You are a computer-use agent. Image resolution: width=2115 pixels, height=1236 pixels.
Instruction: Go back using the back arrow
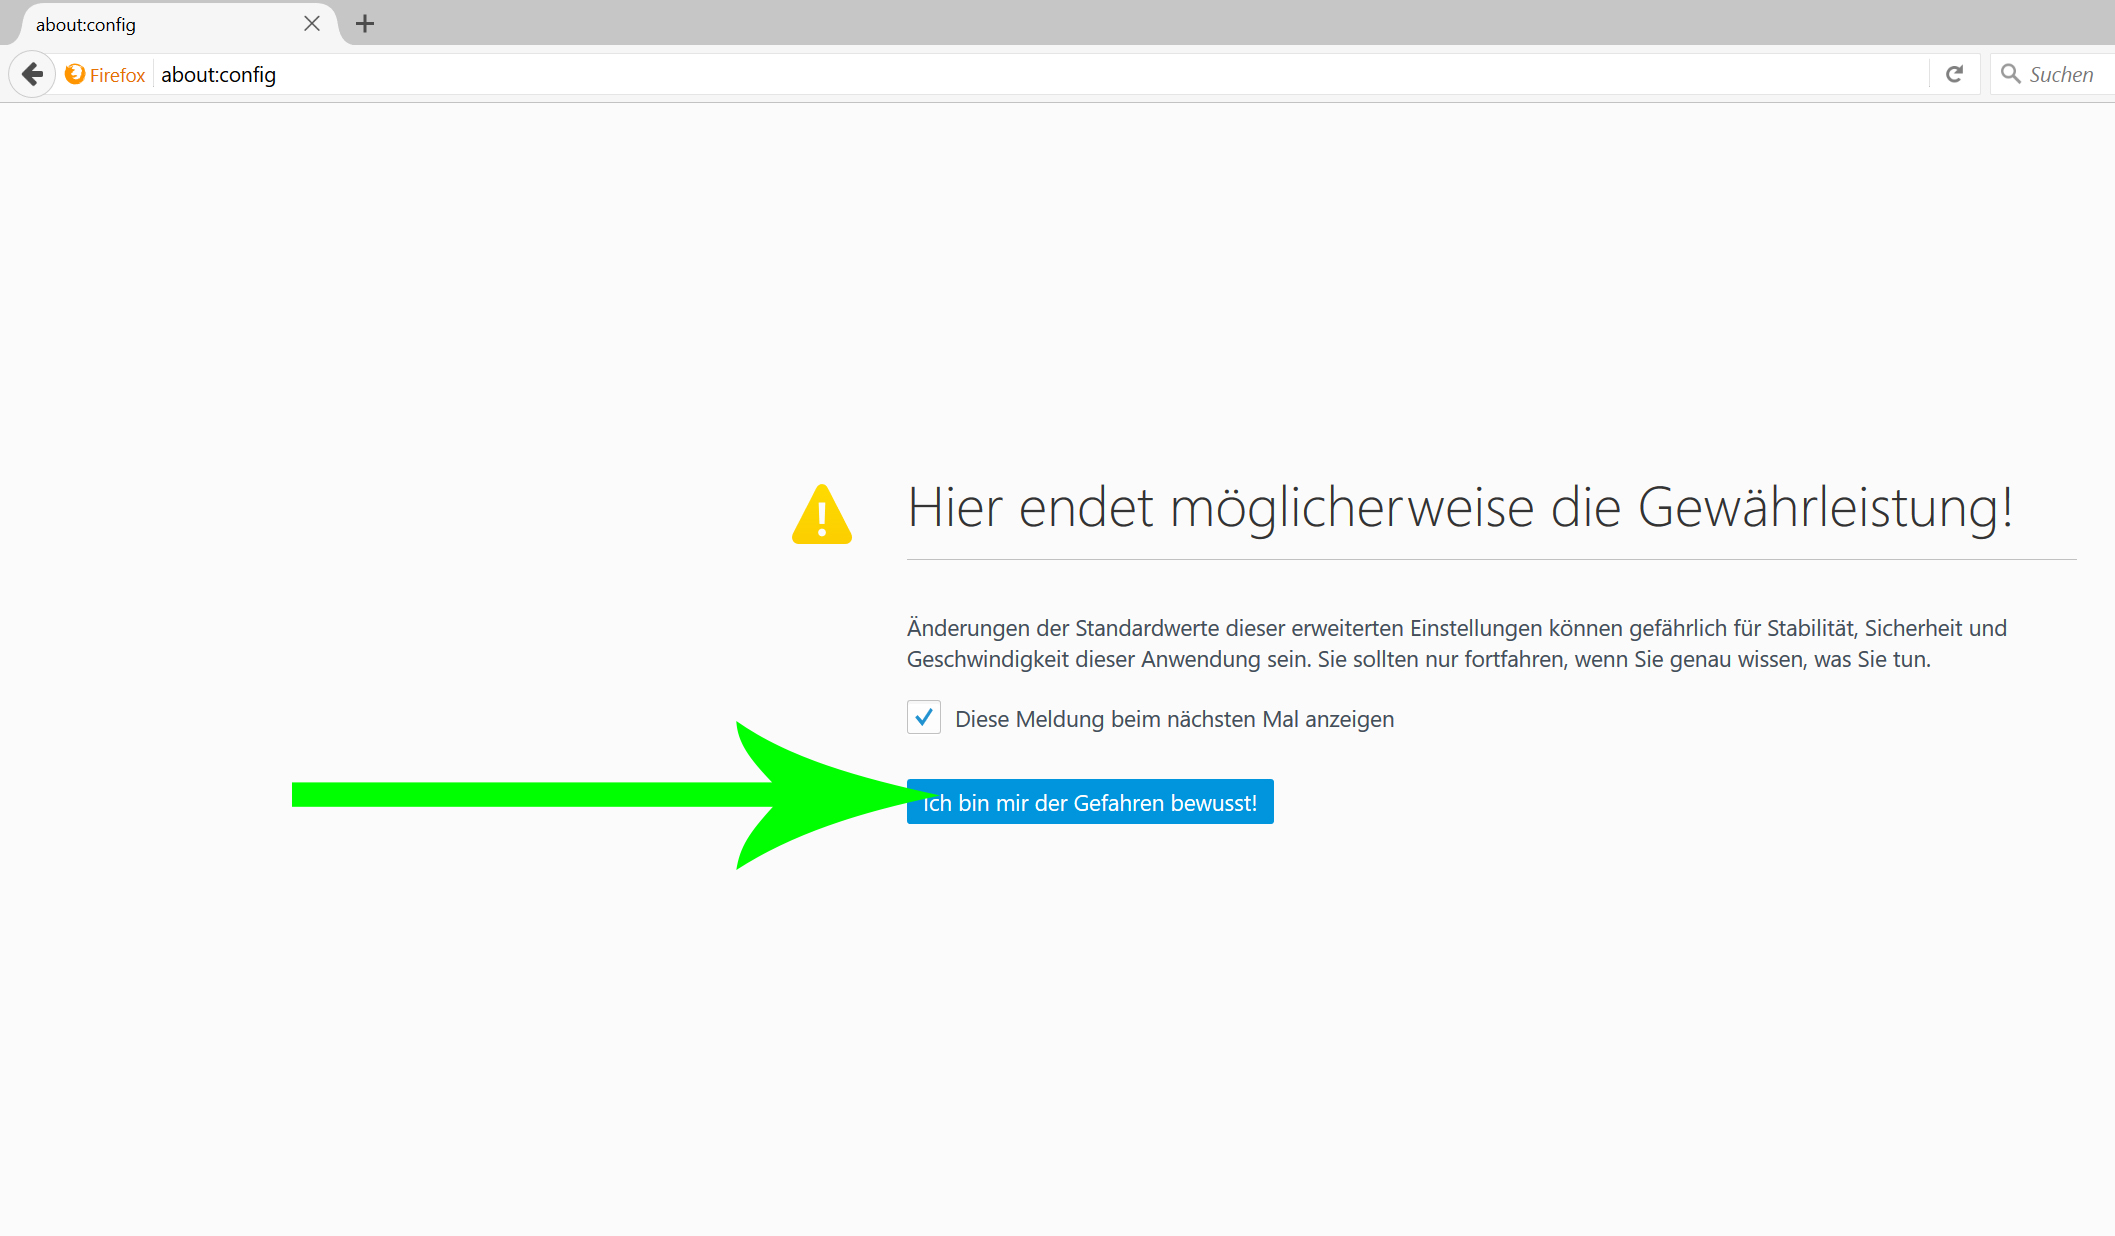(x=32, y=74)
